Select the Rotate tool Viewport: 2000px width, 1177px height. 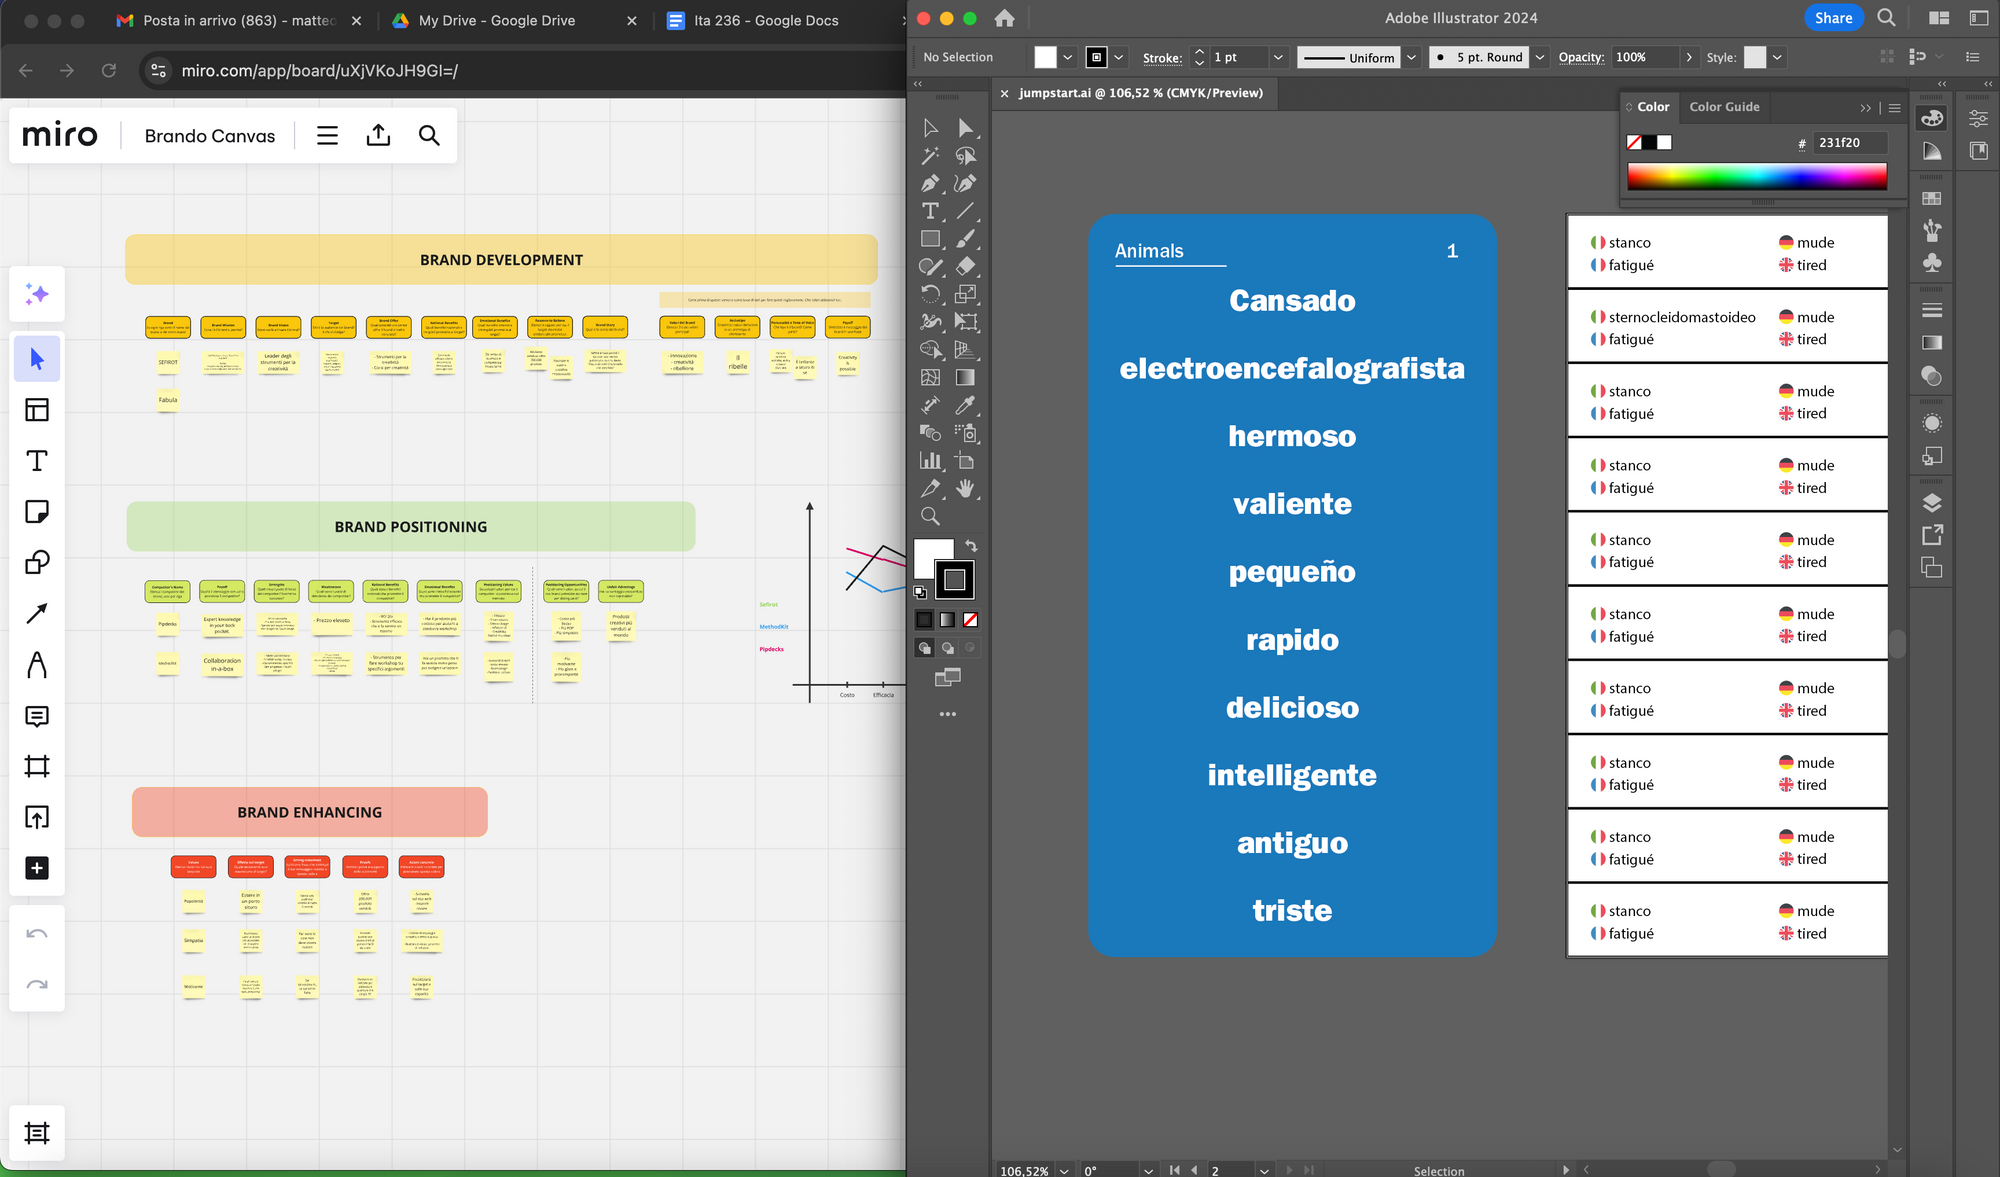[x=930, y=294]
